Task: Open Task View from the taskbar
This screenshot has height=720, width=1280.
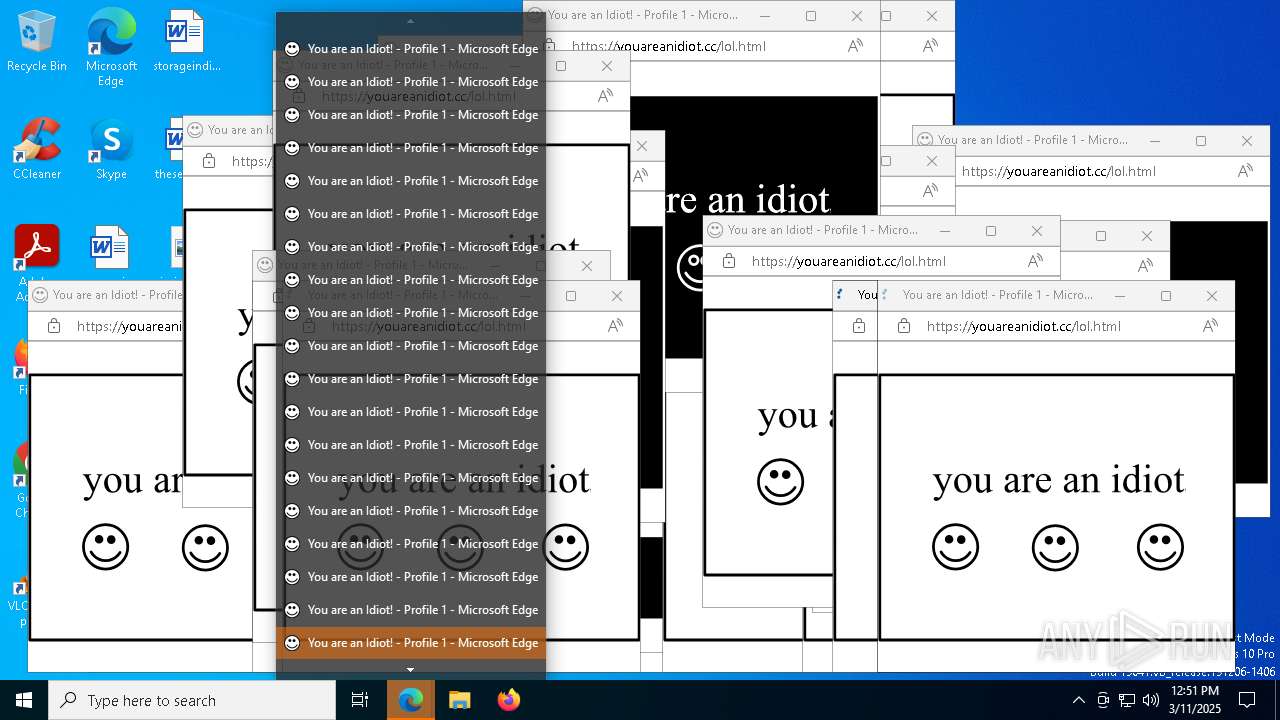Action: pyautogui.click(x=360, y=700)
